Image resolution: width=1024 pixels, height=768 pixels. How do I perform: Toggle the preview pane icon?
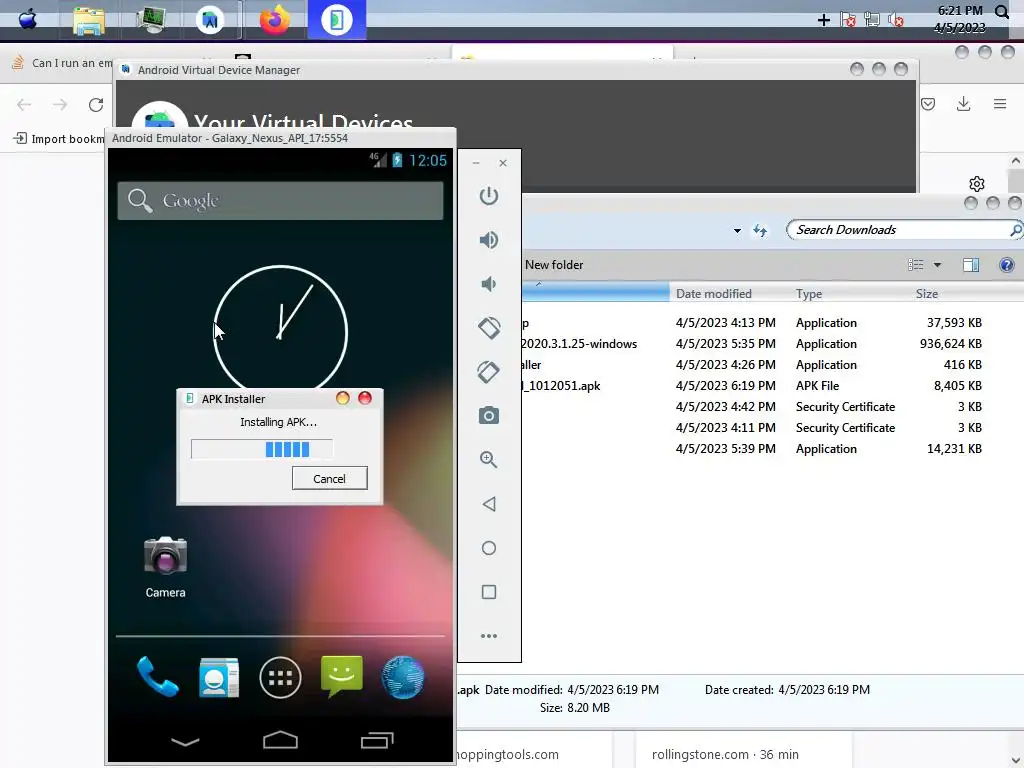[x=971, y=264]
